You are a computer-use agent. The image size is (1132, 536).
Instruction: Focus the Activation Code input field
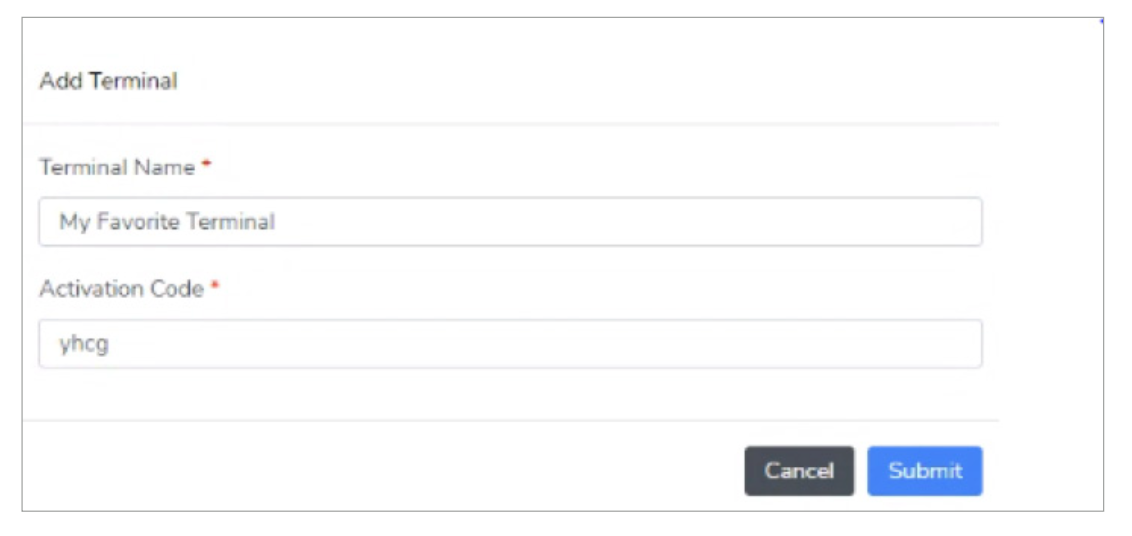(510, 344)
